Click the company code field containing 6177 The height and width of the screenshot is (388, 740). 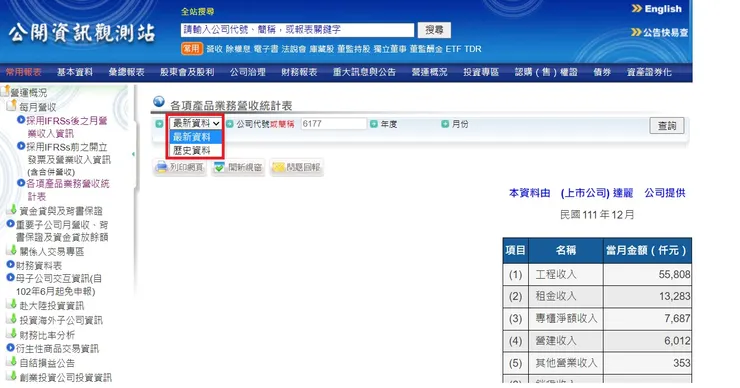point(334,124)
